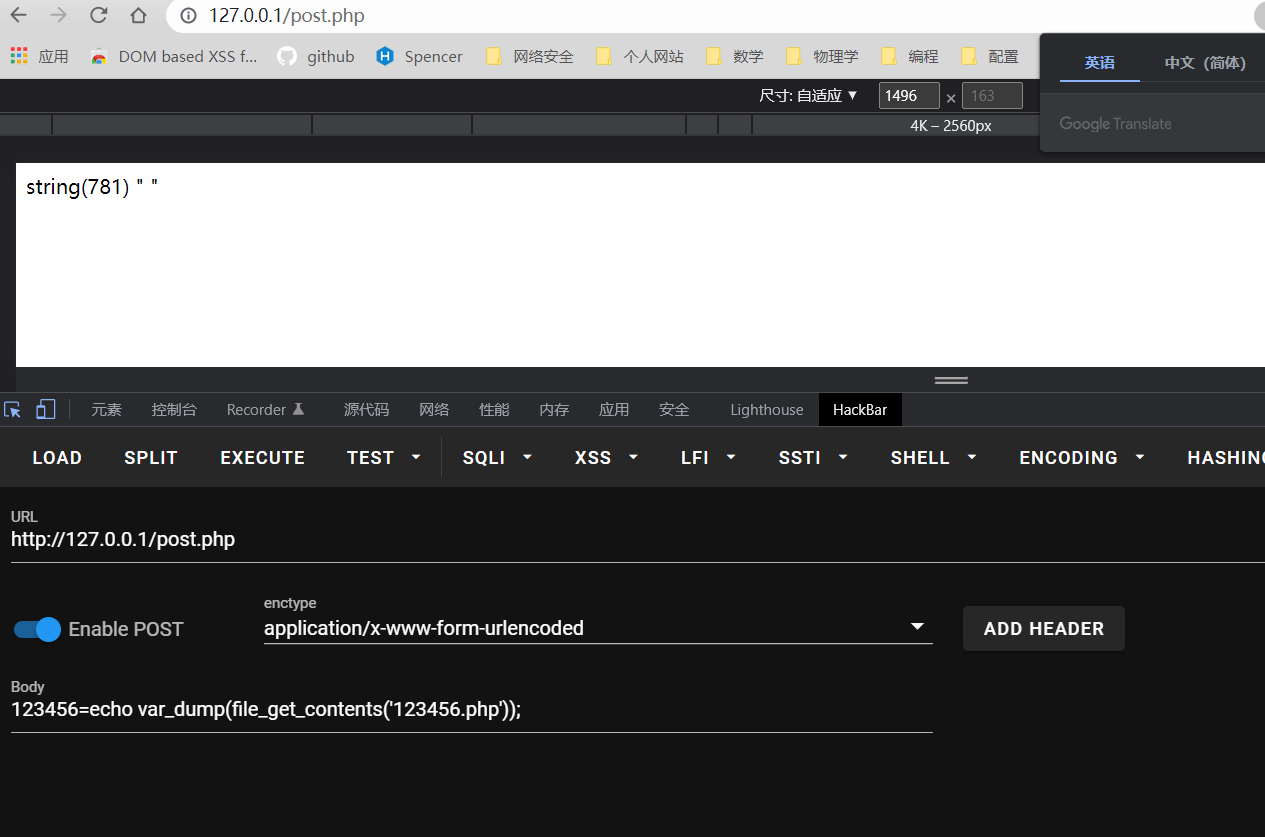Open the Recorder DevTools tab
Screen dimensions: 1265x837
(x=265, y=409)
